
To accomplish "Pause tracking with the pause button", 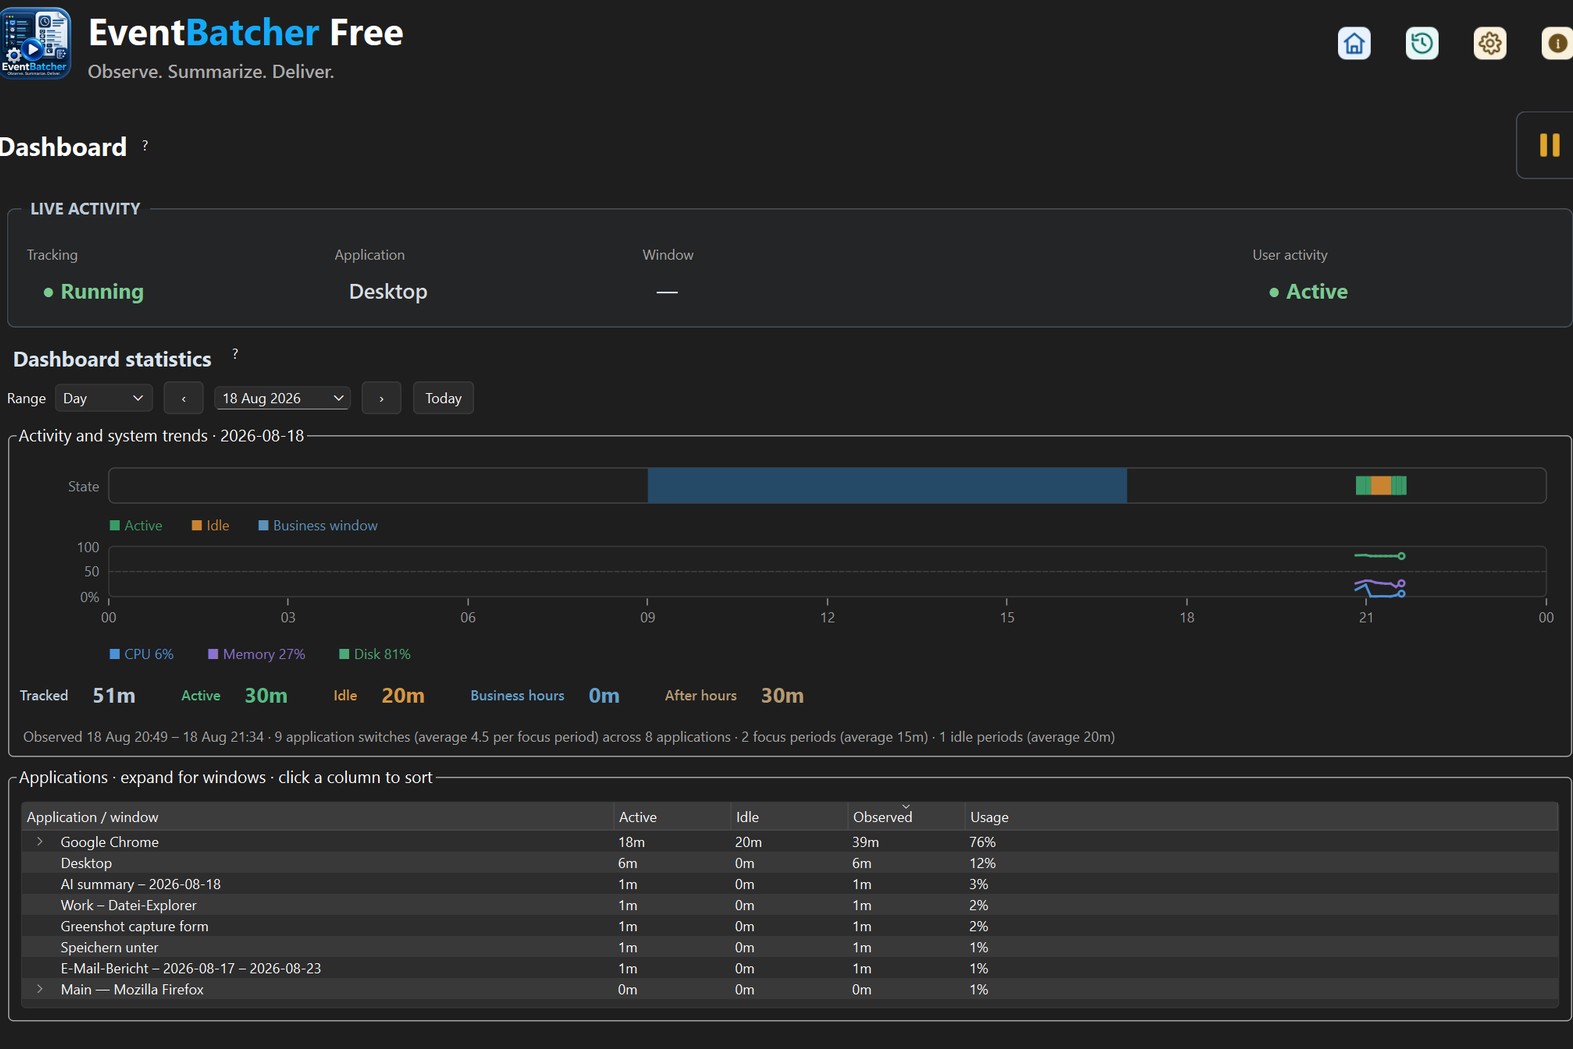I will (x=1549, y=145).
